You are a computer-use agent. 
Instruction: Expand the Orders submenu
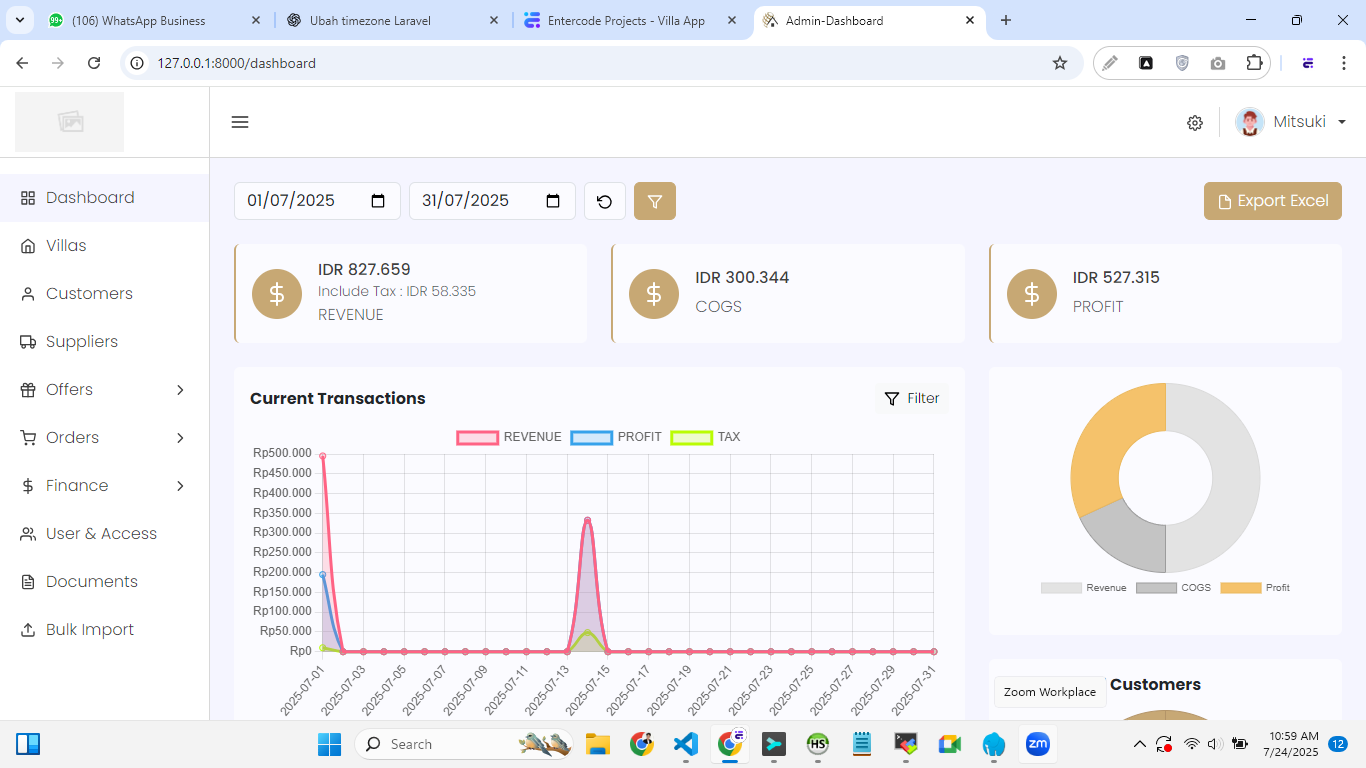click(x=104, y=438)
